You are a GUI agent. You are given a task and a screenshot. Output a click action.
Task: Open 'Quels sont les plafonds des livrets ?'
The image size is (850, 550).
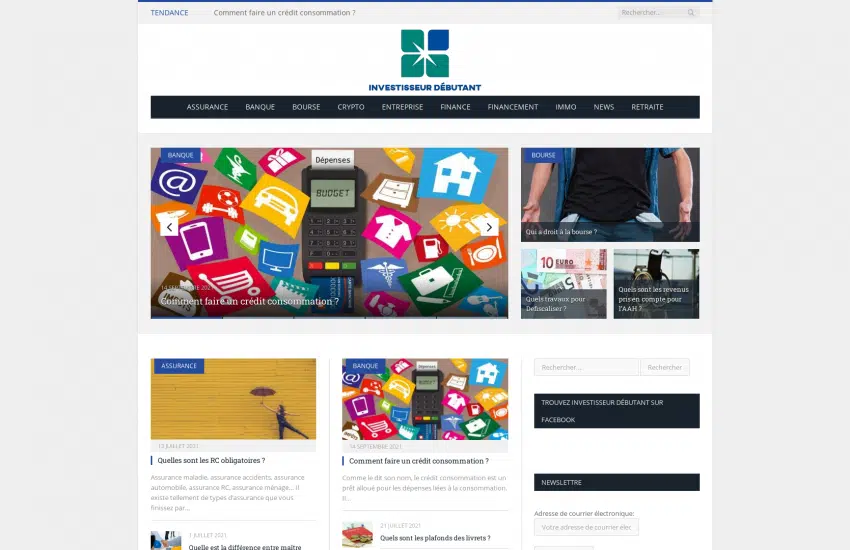click(x=435, y=538)
